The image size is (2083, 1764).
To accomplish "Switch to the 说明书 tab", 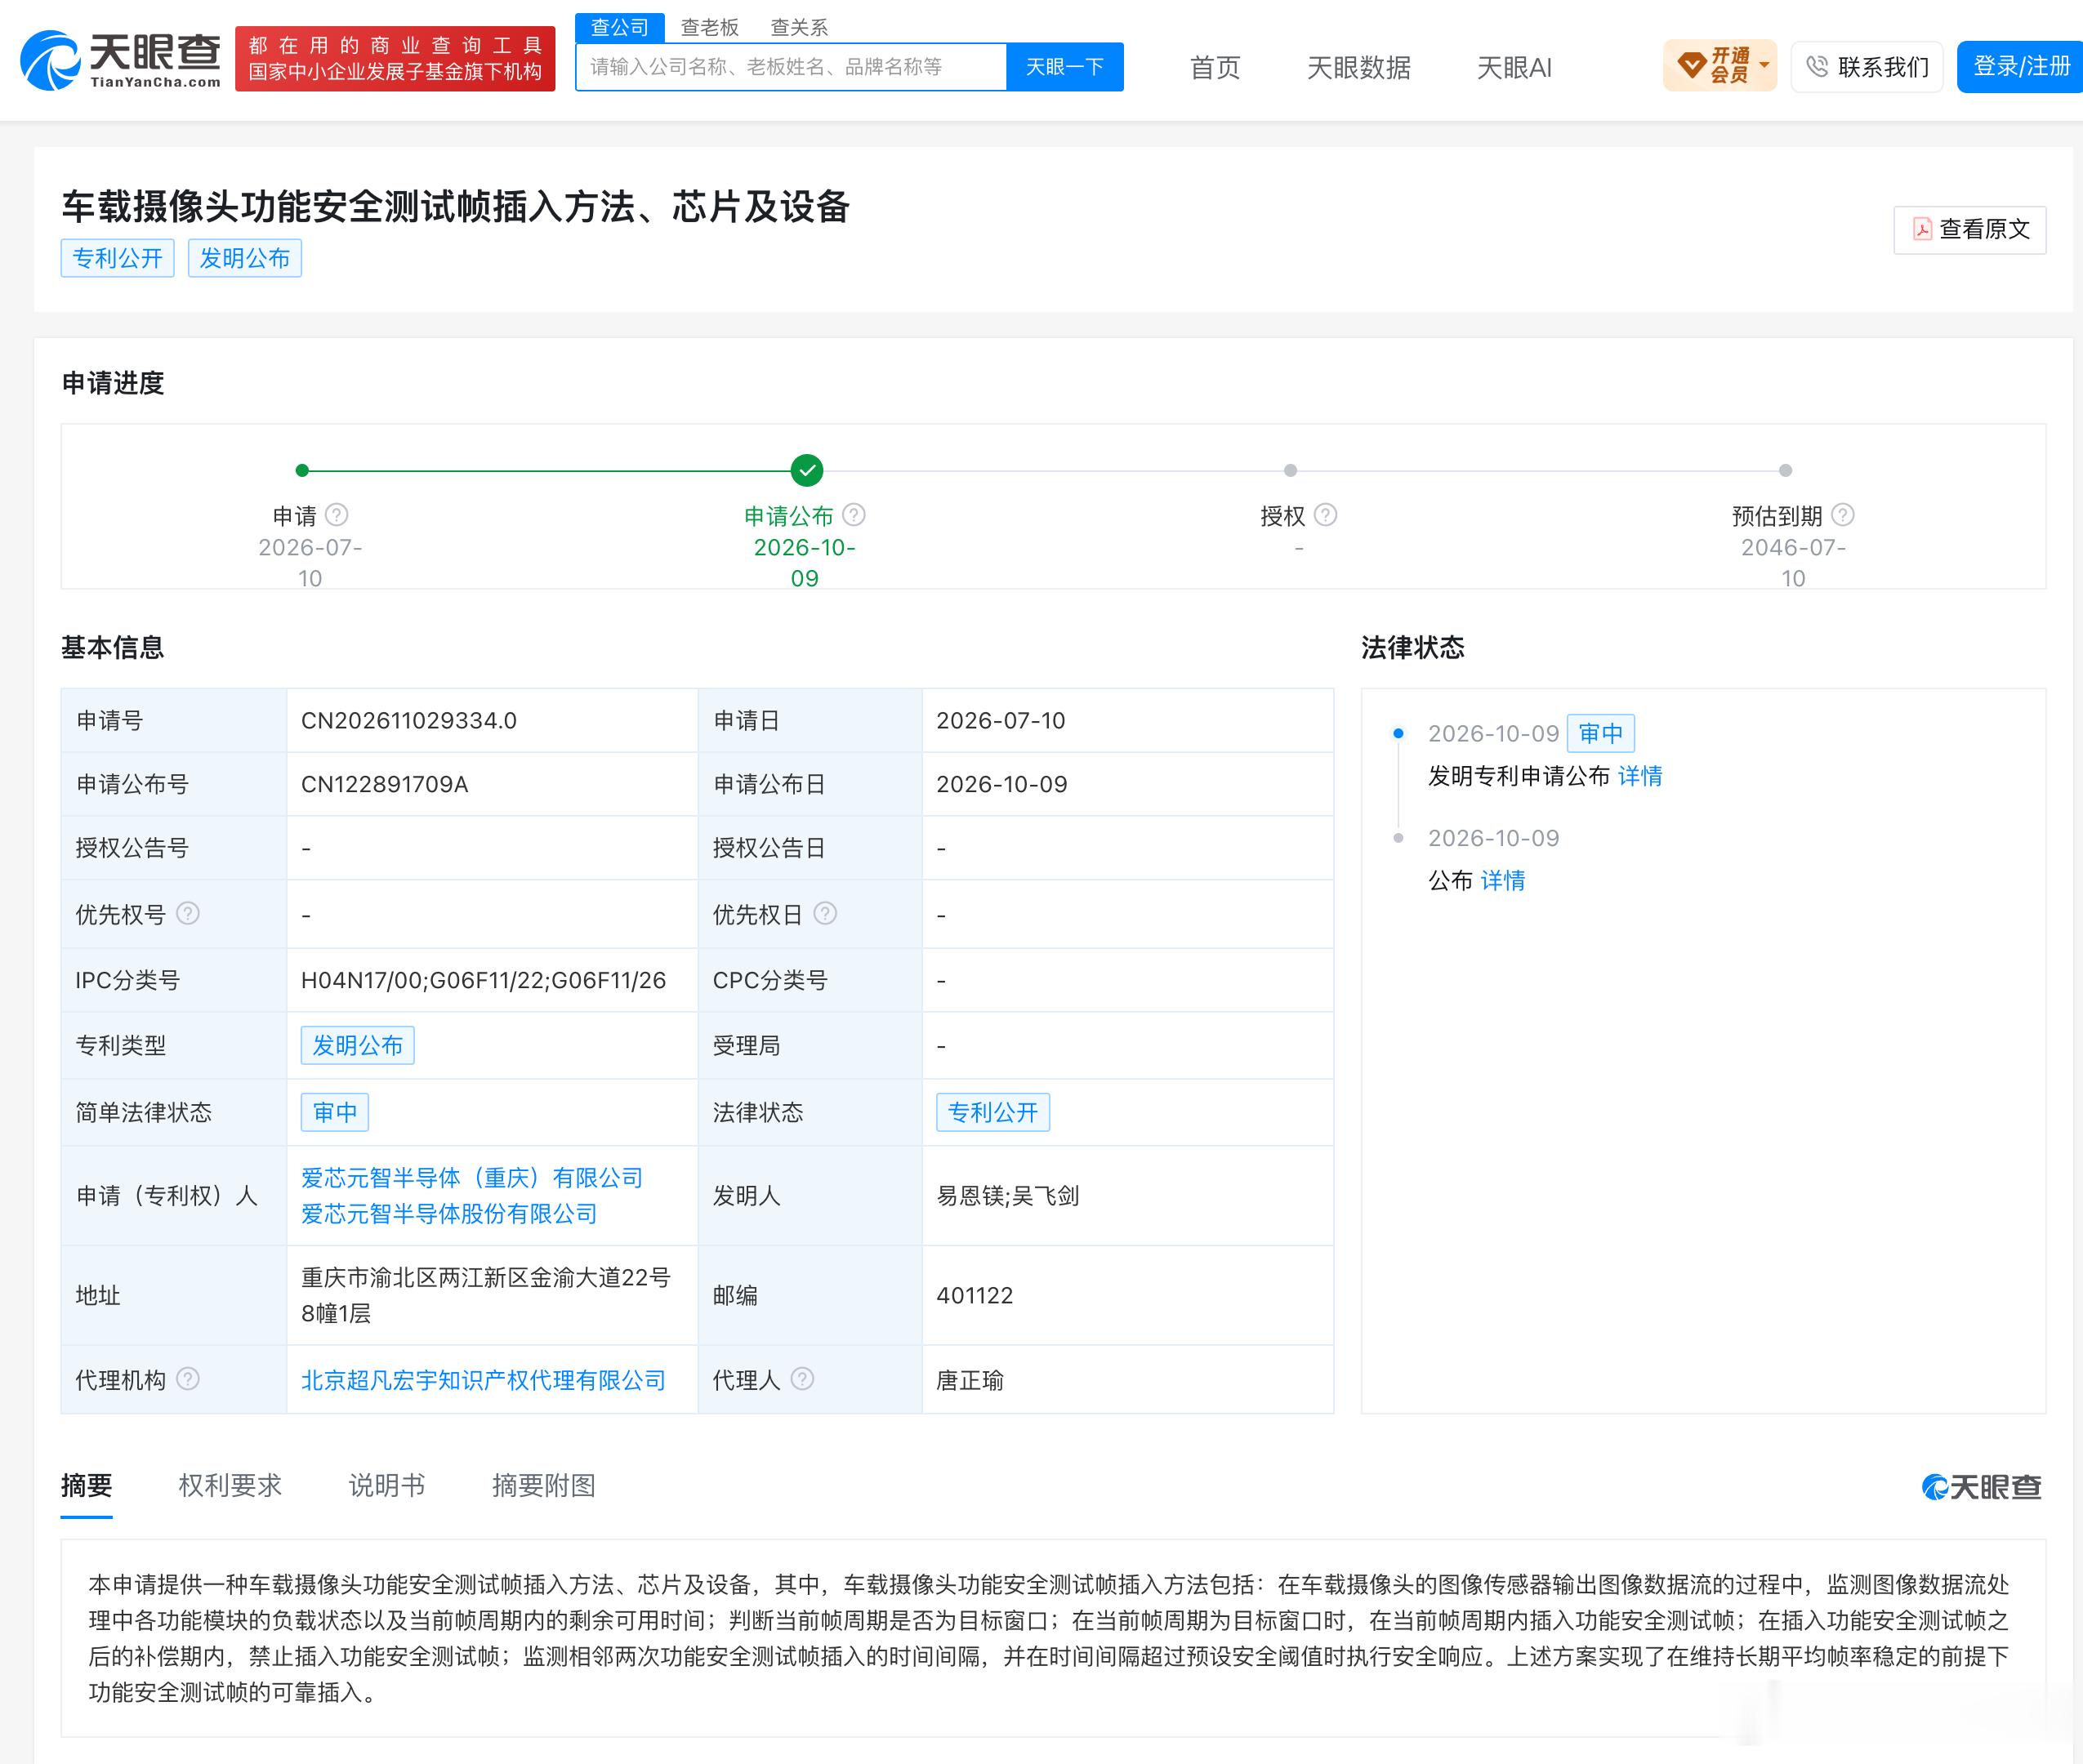I will [x=387, y=1485].
